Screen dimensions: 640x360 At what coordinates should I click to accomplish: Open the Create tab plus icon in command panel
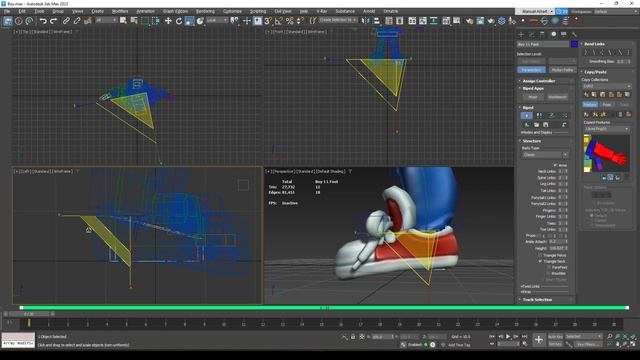point(521,34)
